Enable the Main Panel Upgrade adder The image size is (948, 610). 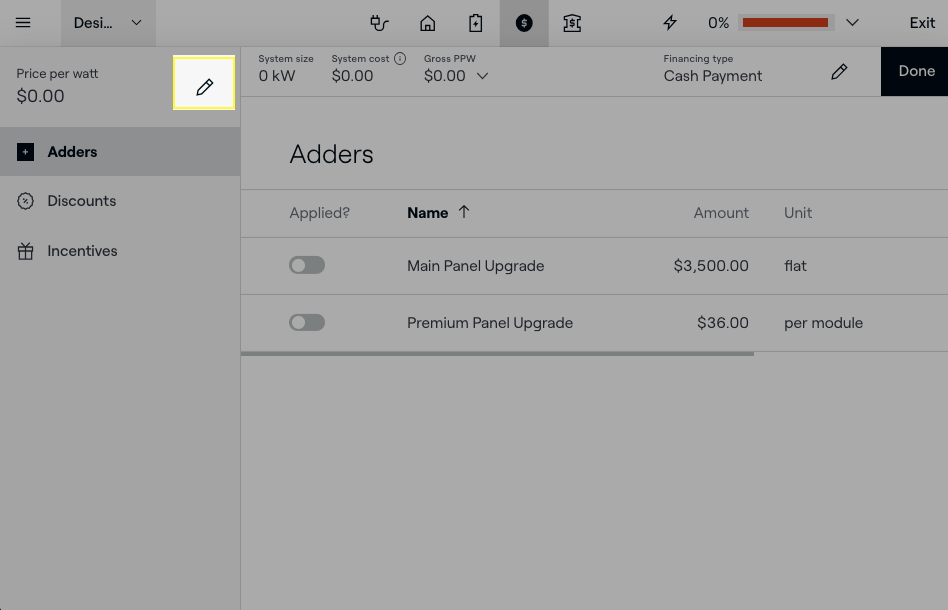307,266
